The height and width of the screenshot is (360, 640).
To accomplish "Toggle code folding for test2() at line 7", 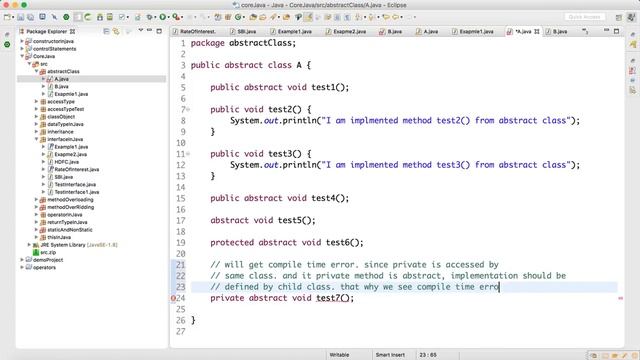I will pyautogui.click(x=188, y=109).
